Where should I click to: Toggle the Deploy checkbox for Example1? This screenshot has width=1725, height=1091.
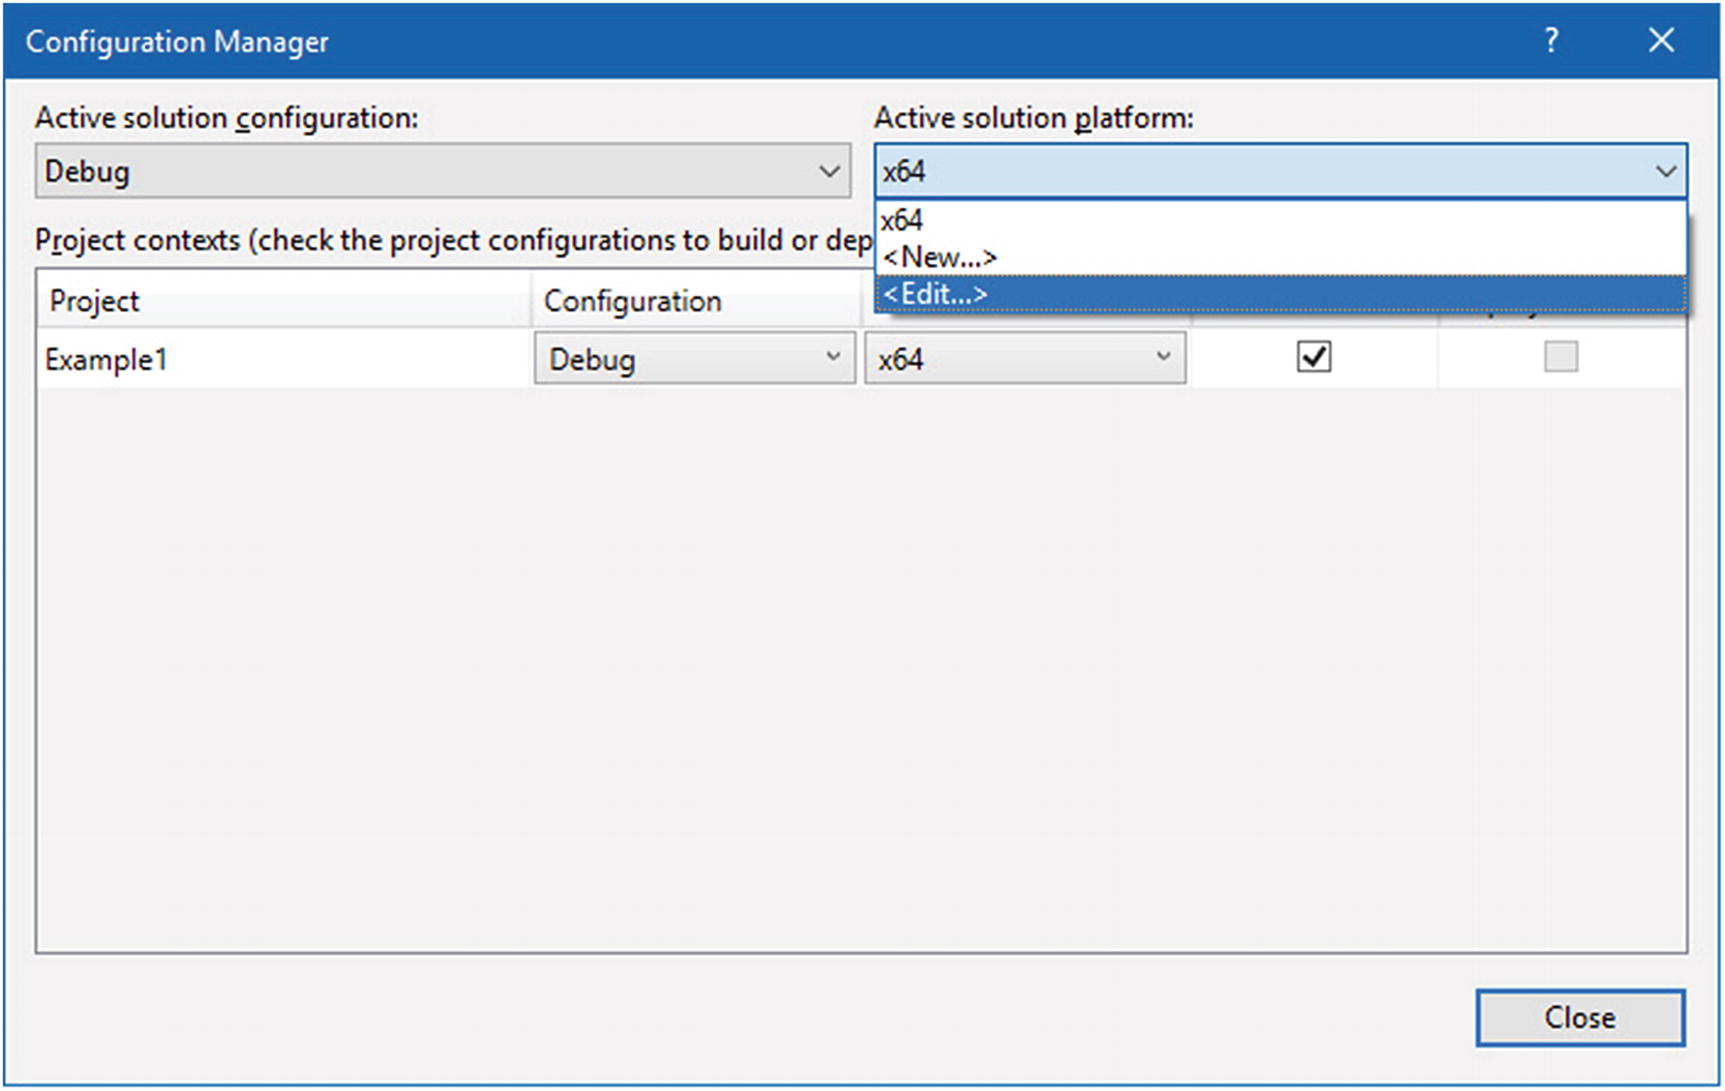point(1560,357)
